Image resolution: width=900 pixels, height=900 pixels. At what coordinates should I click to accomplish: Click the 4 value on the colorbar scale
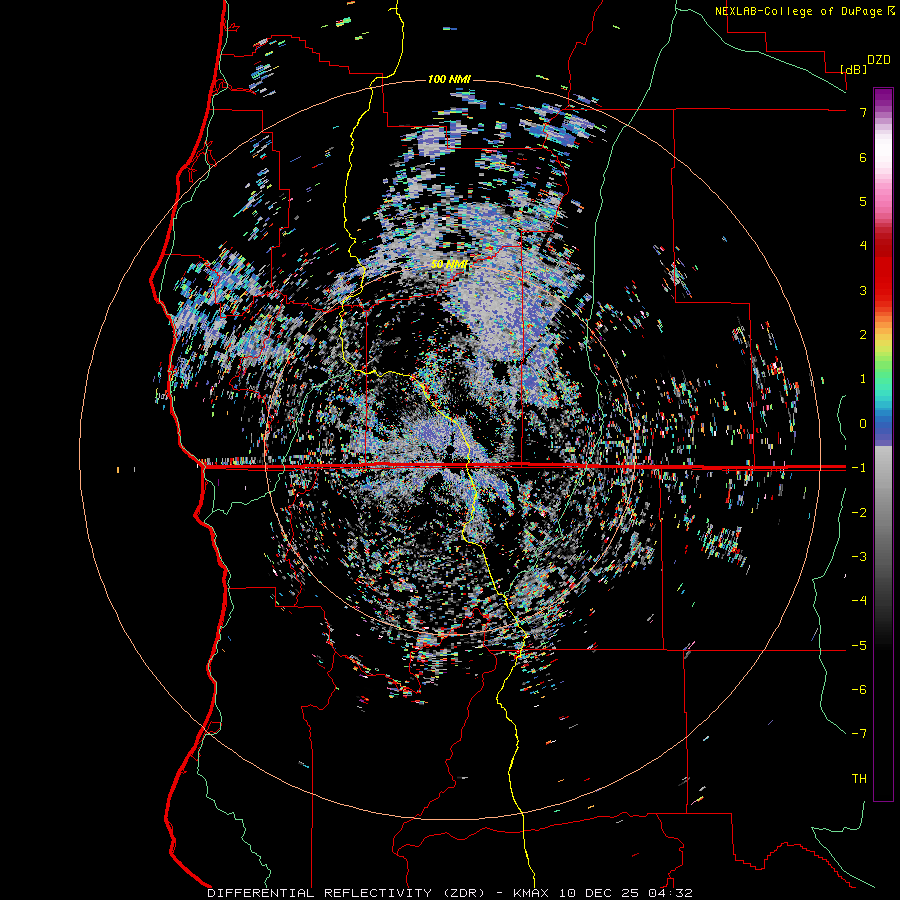tap(863, 246)
